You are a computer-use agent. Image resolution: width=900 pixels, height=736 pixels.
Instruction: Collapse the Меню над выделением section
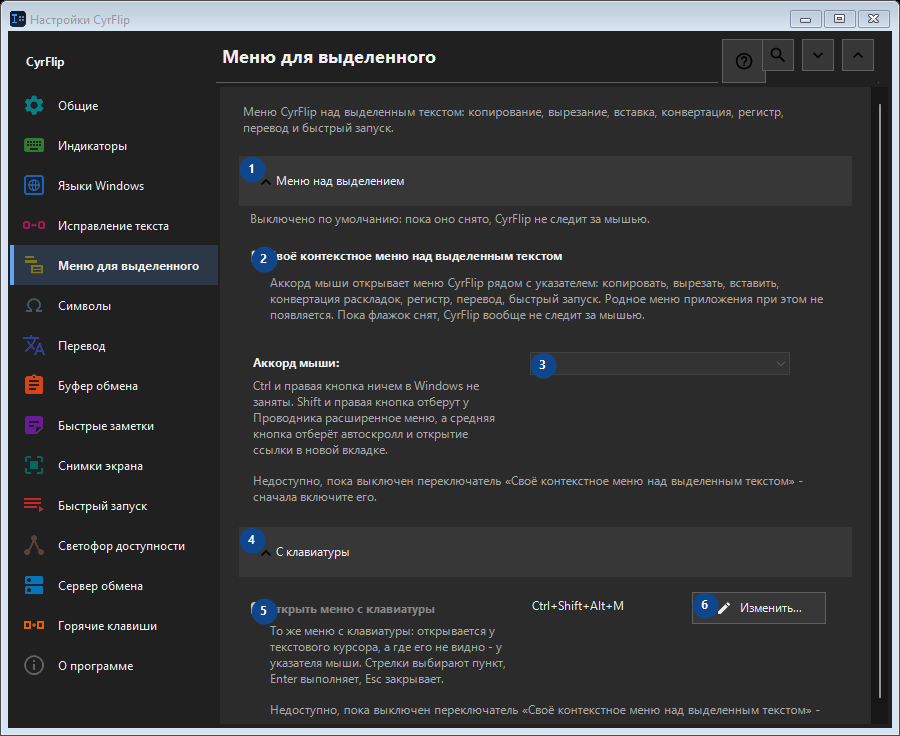(x=545, y=181)
